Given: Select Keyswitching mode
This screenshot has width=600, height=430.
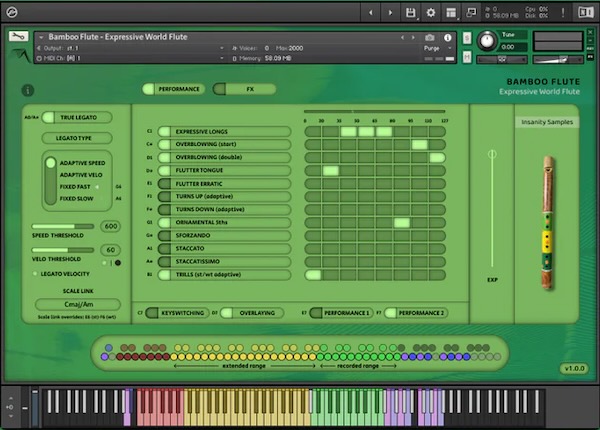Looking at the screenshot, I should click(x=177, y=313).
